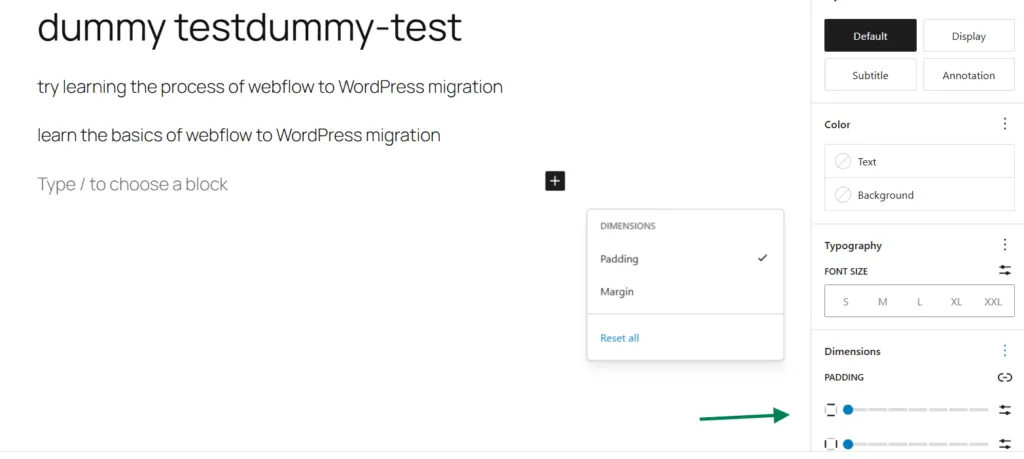Choose font size M

882,302
